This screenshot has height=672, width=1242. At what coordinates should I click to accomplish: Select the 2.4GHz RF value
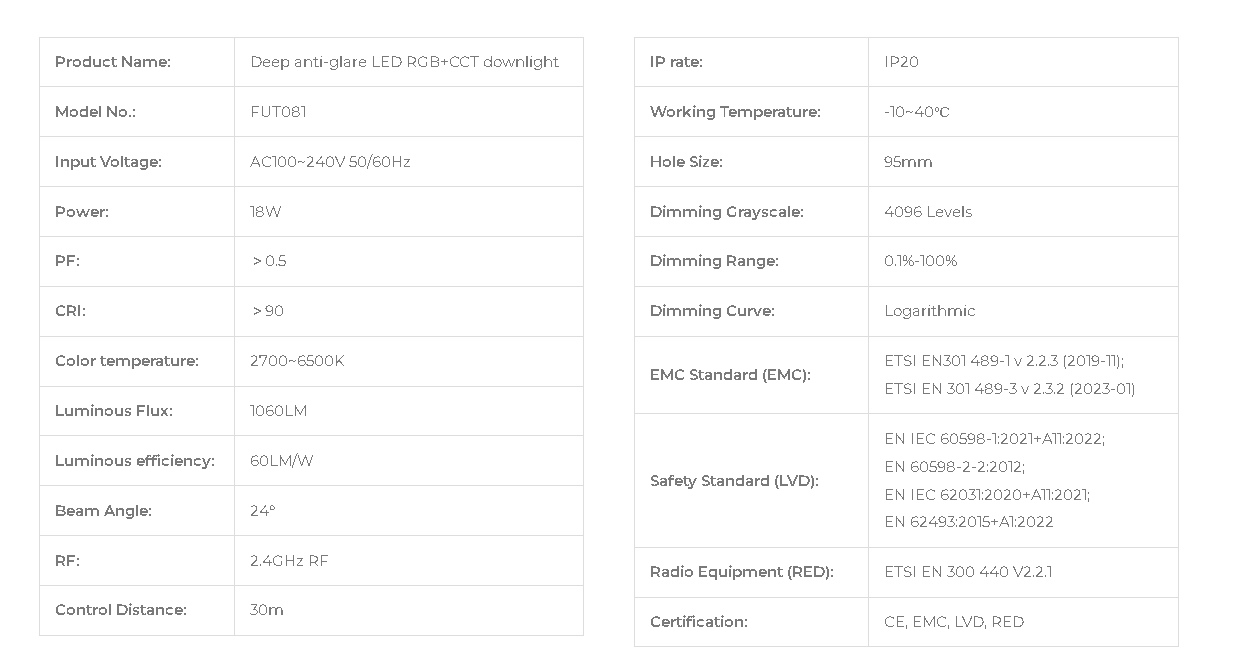[289, 561]
